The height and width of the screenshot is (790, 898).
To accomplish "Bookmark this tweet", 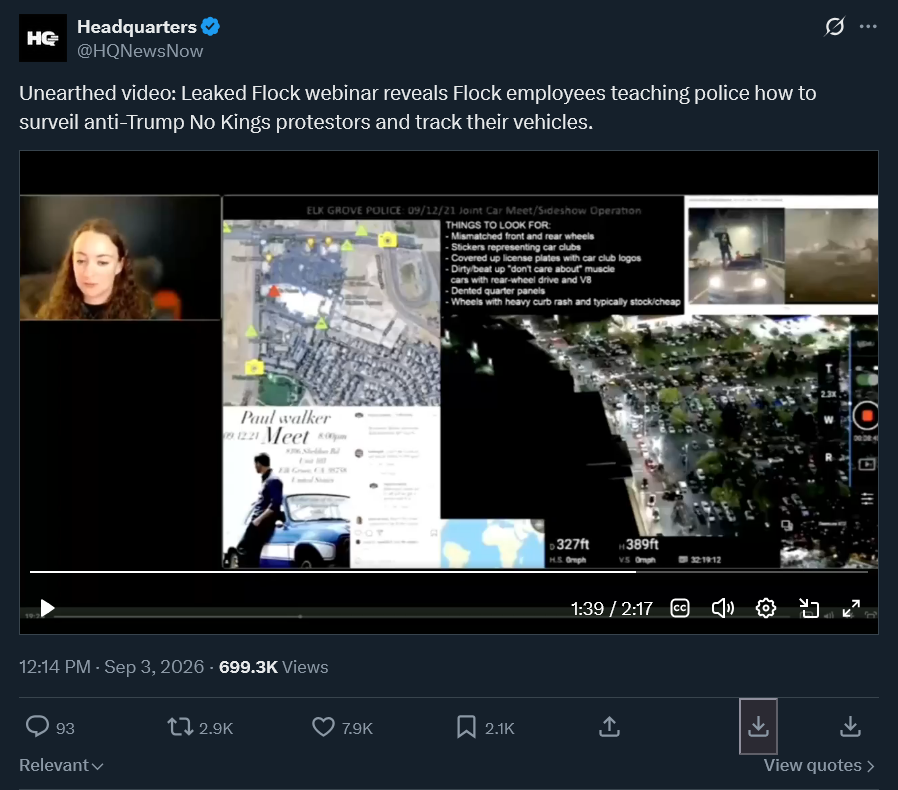I will pos(466,727).
